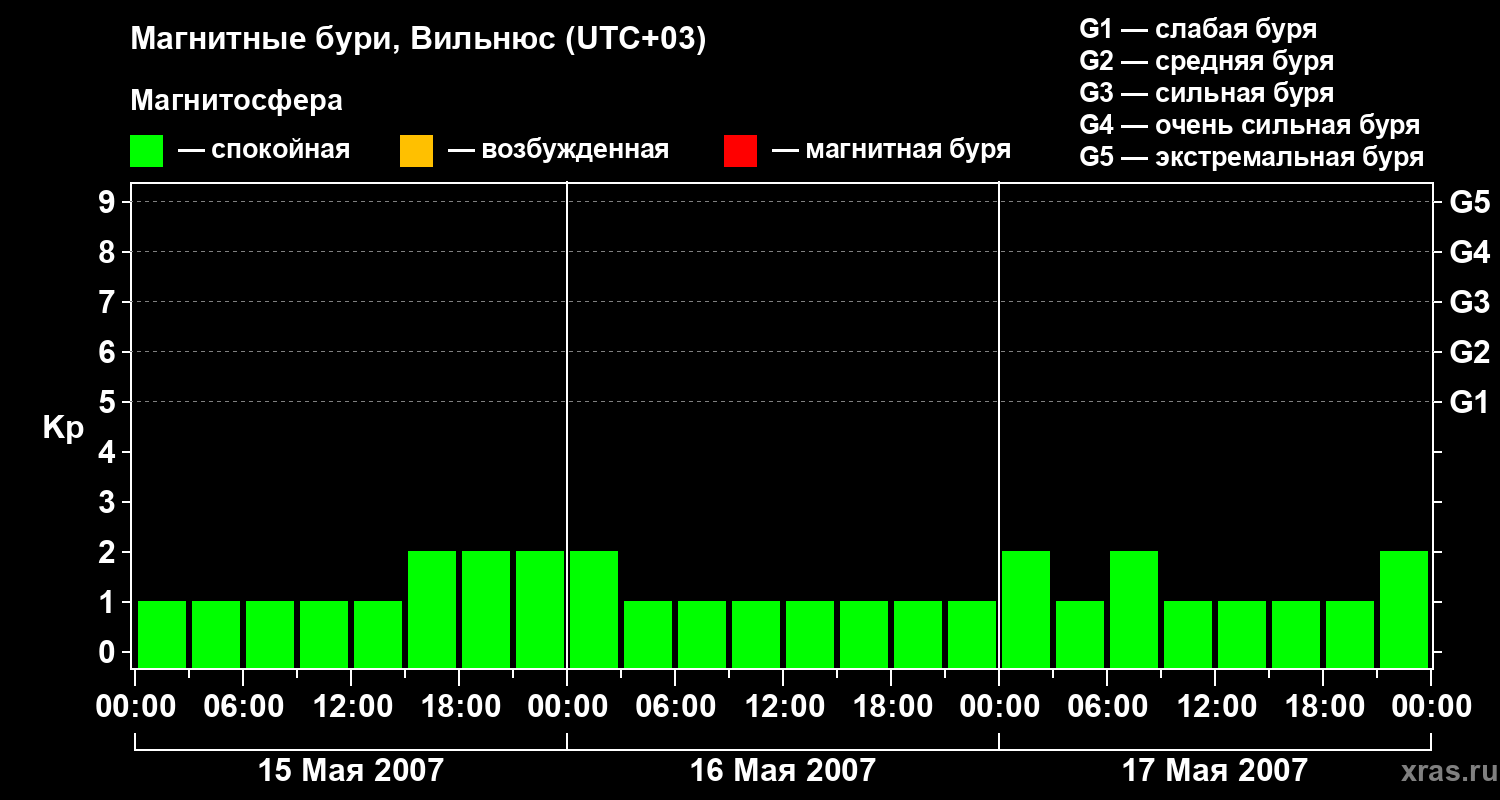The width and height of the screenshot is (1500, 800).
Task: Click the '15 Мая 2007' date label
Action: point(350,770)
